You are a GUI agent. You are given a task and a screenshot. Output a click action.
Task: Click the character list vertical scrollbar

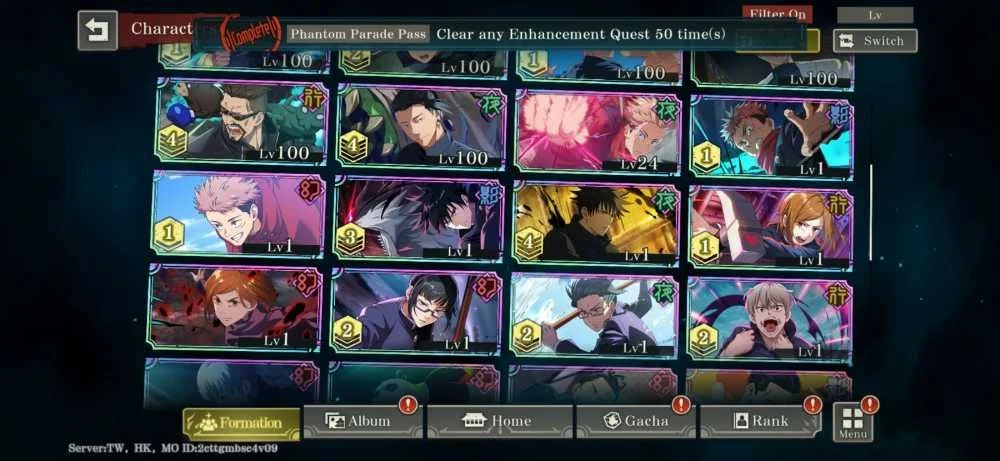tap(871, 212)
